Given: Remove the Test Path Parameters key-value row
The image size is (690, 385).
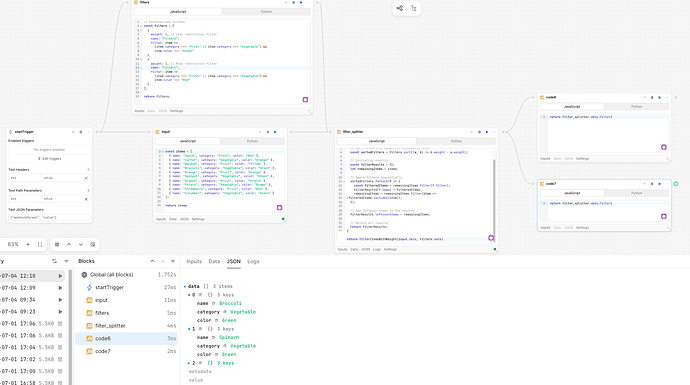Looking at the screenshot, I should point(86,199).
